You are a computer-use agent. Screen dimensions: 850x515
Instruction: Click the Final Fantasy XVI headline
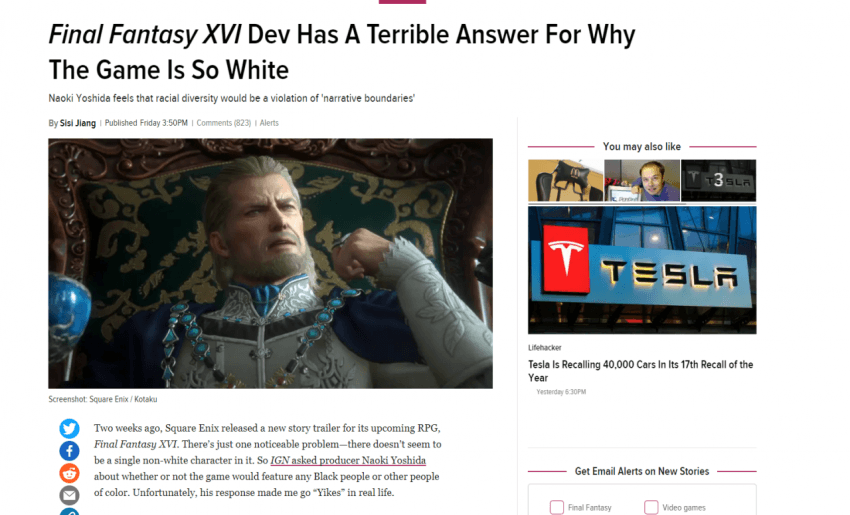coord(342,52)
